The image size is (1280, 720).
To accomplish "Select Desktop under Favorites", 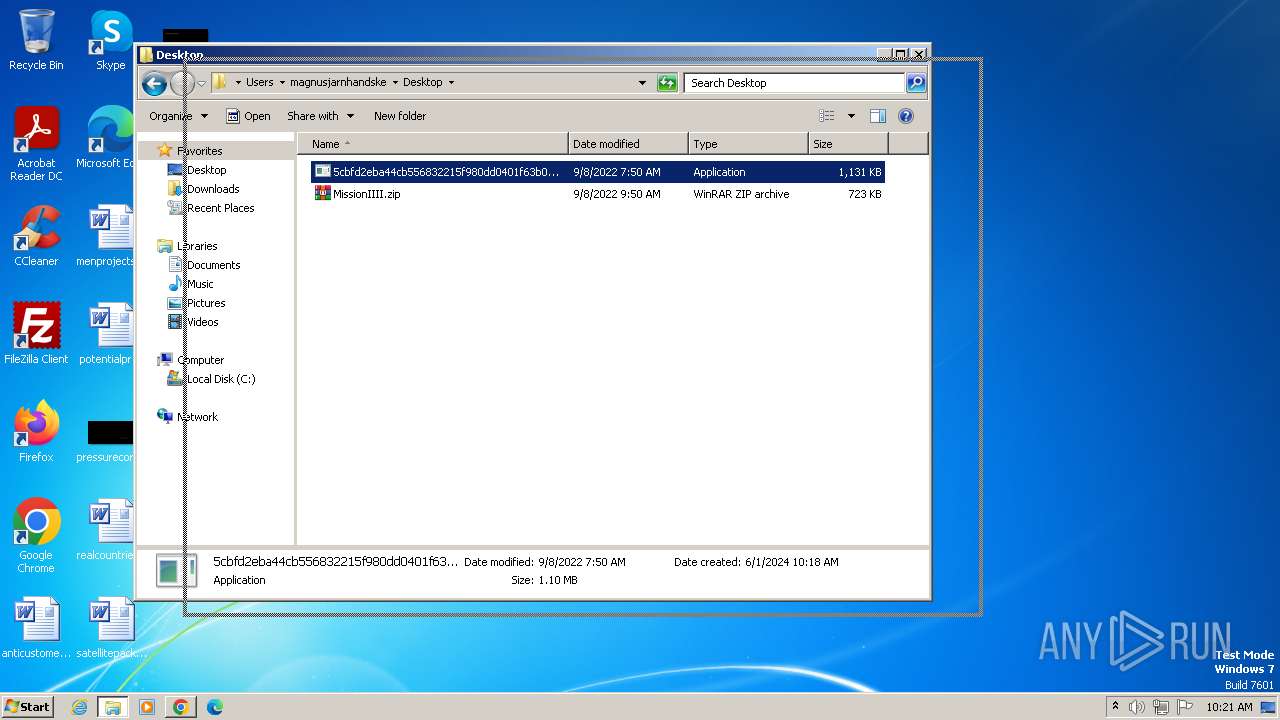I will click(206, 170).
